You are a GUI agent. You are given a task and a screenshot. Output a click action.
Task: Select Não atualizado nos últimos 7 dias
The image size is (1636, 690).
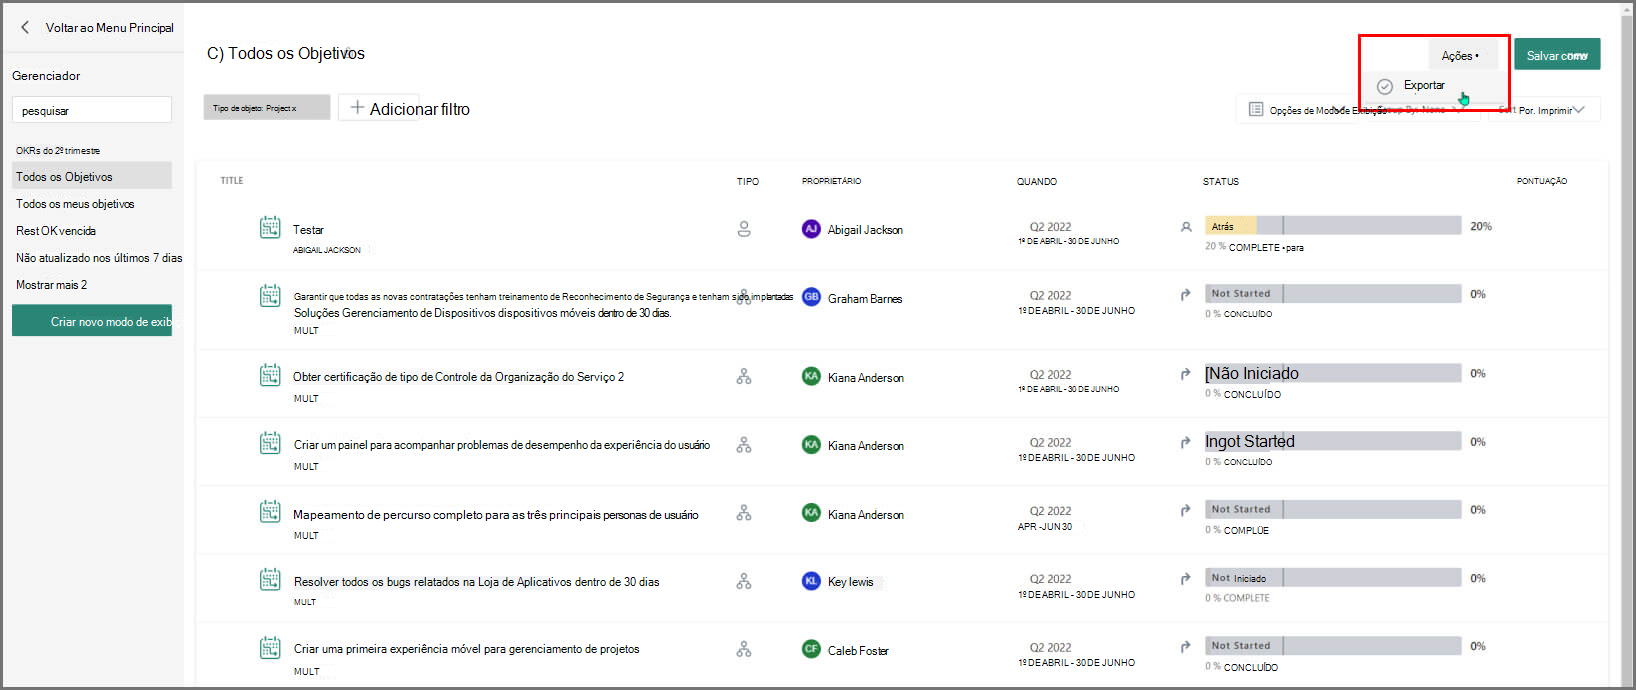pos(99,258)
